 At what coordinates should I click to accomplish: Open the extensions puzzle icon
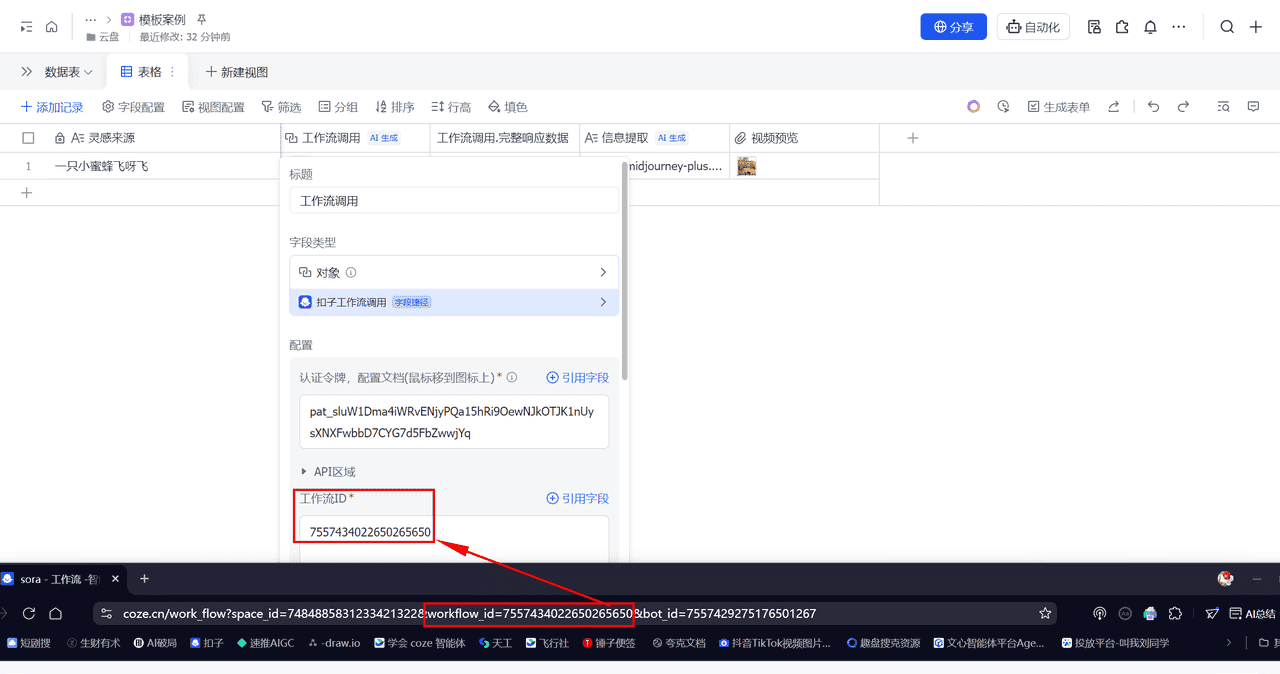[1122, 27]
